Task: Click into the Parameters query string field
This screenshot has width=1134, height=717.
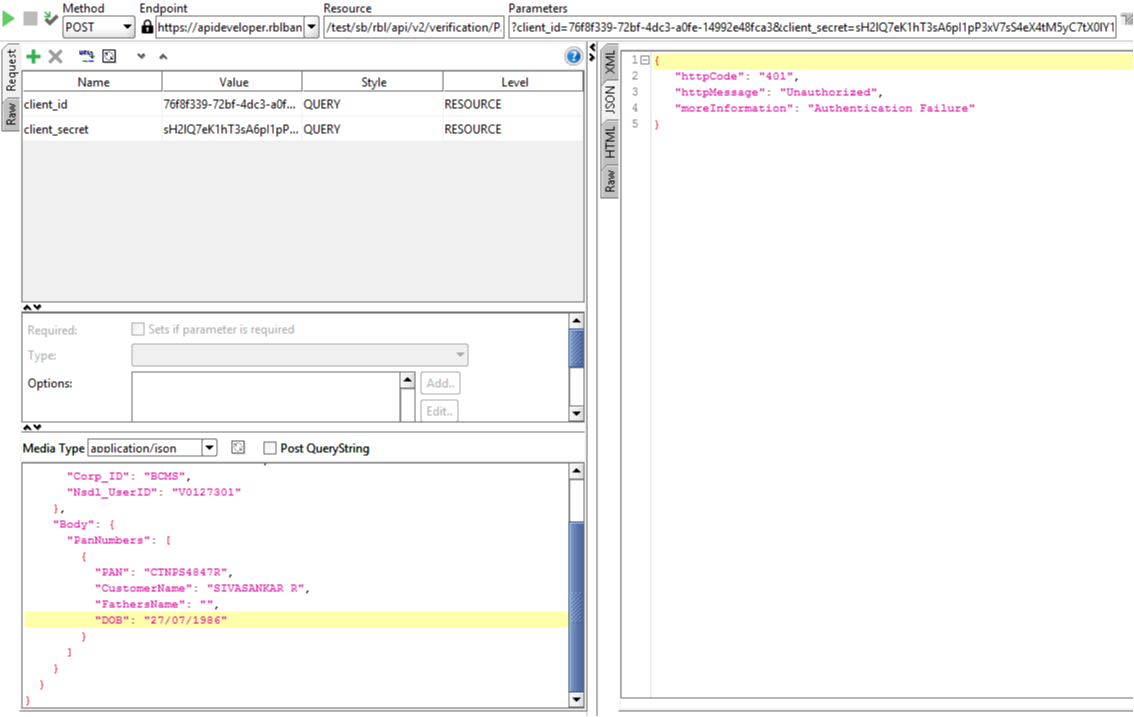Action: (812, 27)
